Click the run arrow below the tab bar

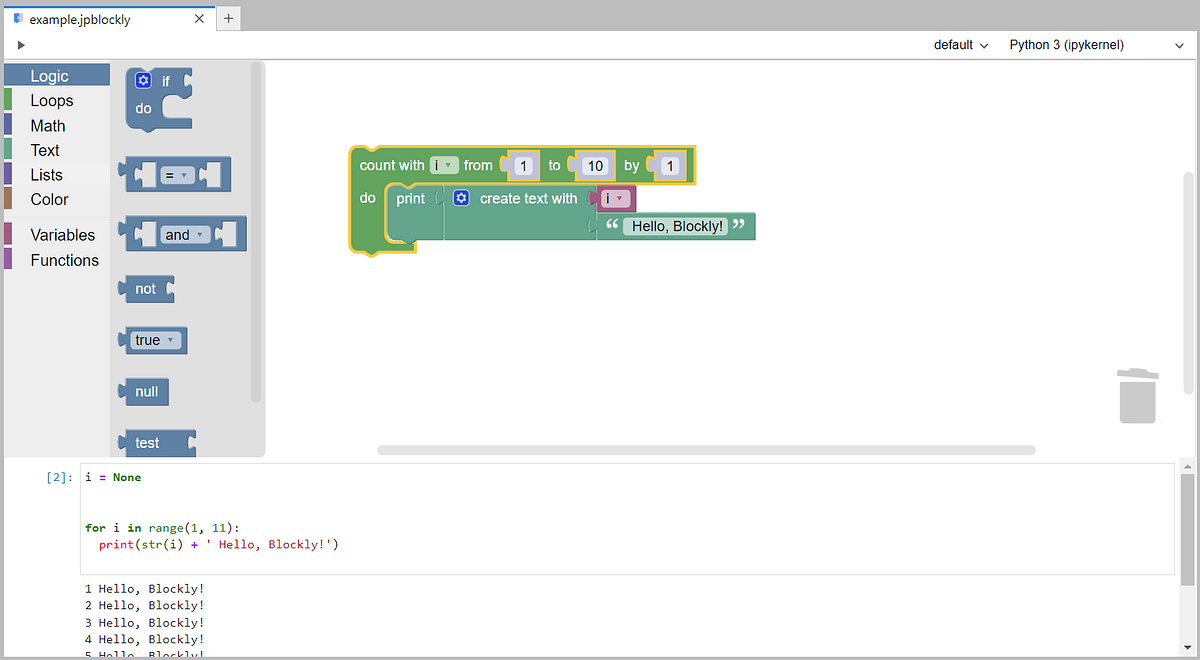[x=20, y=44]
